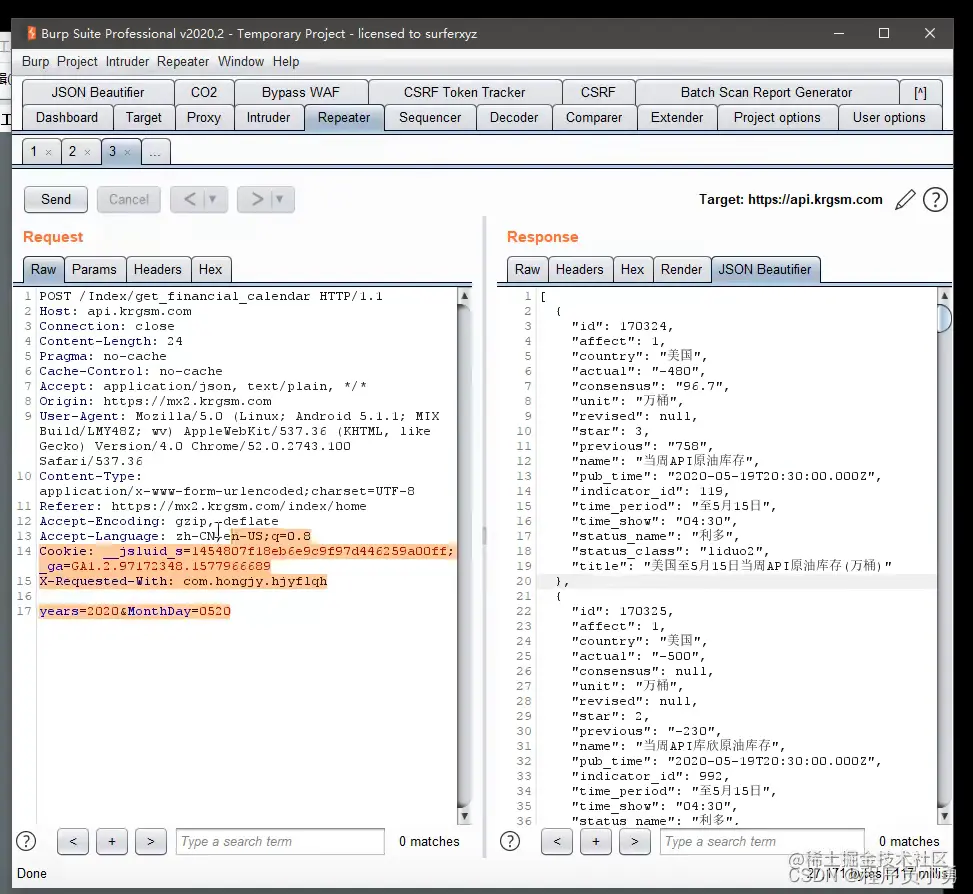Click the request scrollbar down arrow
This screenshot has height=894, width=973.
pos(464,816)
